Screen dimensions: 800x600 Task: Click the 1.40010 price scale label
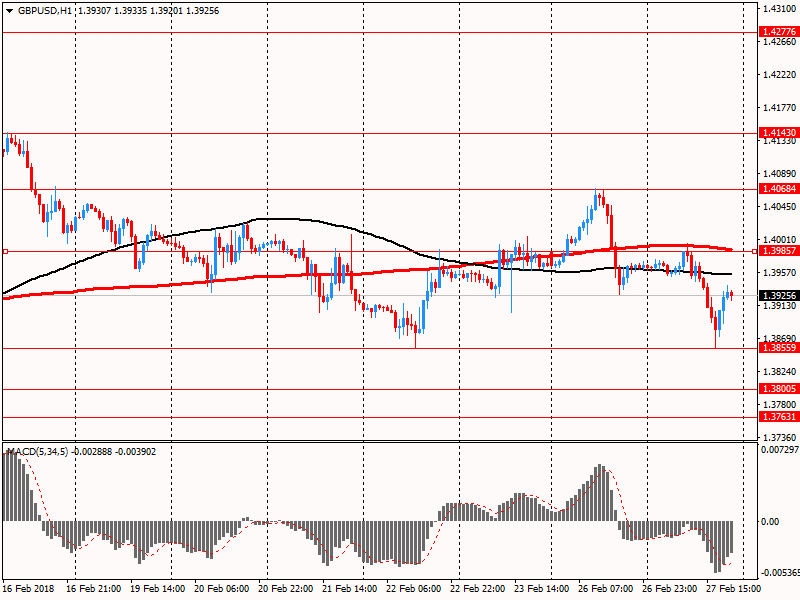tap(779, 240)
